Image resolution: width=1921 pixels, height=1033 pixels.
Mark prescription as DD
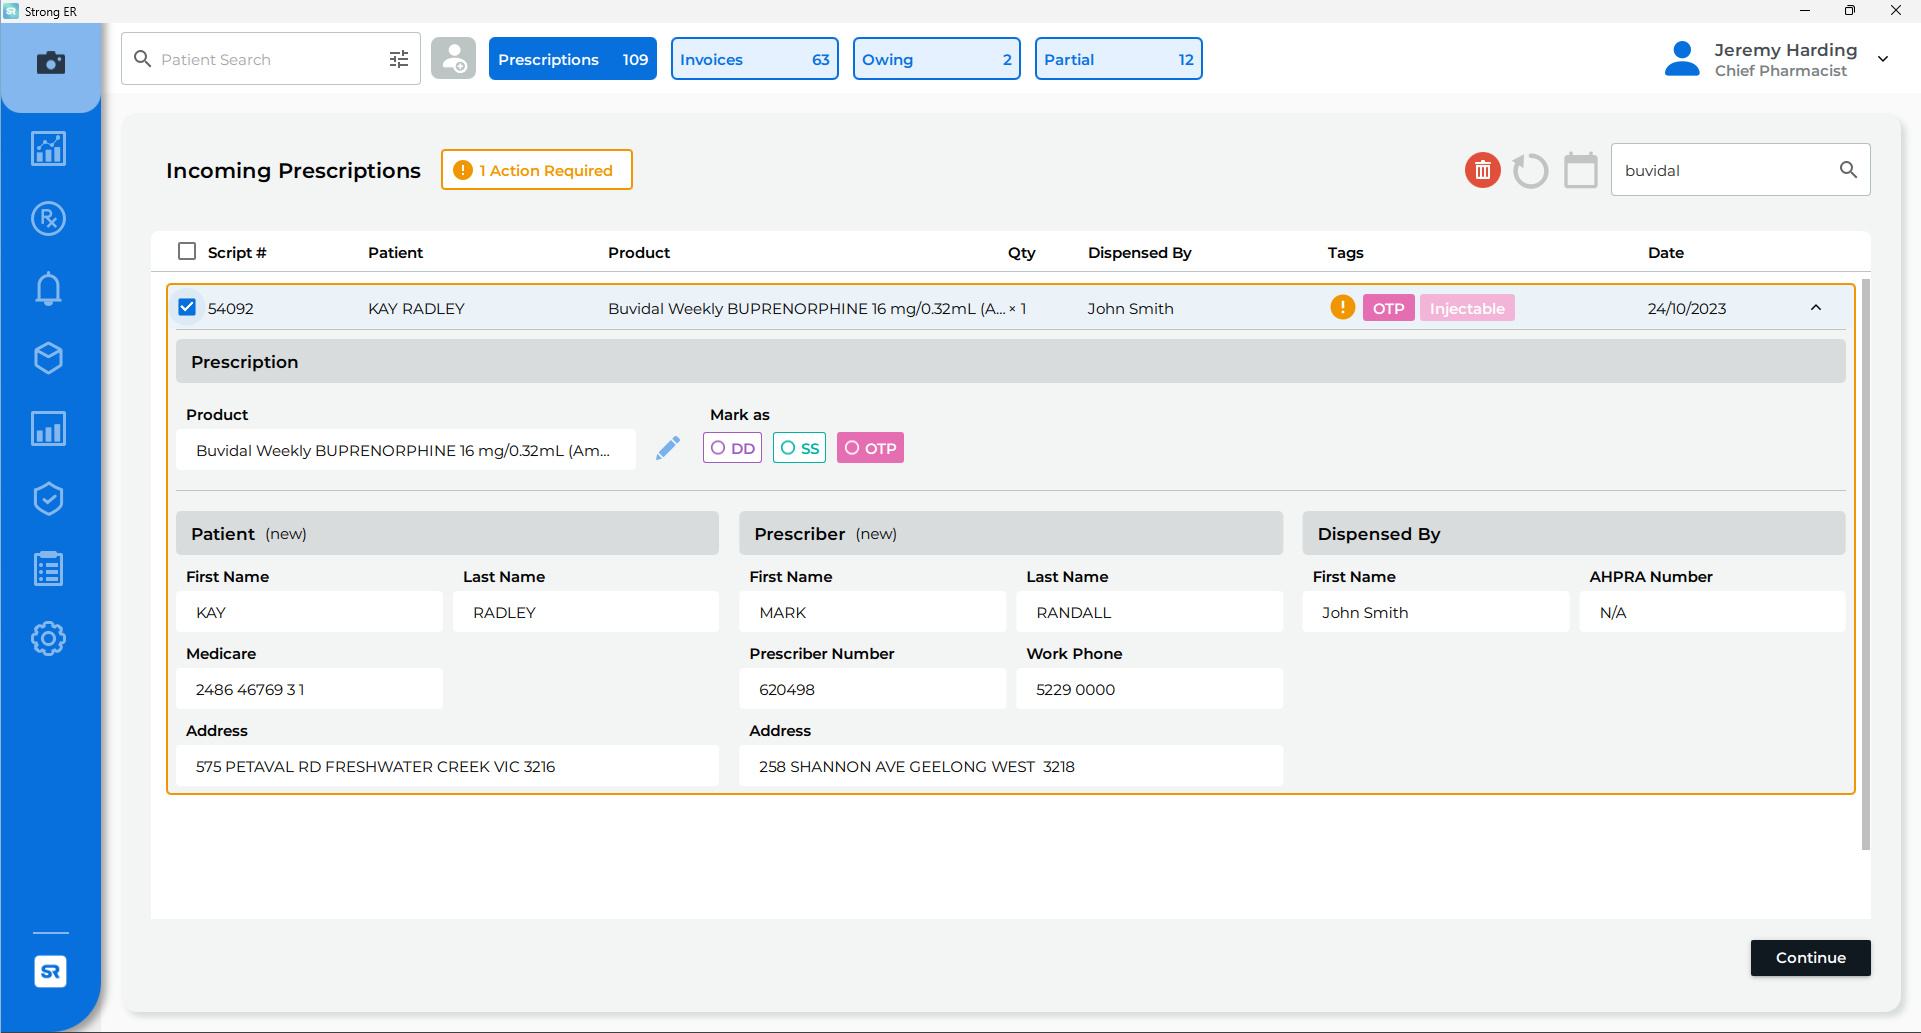tap(732, 447)
